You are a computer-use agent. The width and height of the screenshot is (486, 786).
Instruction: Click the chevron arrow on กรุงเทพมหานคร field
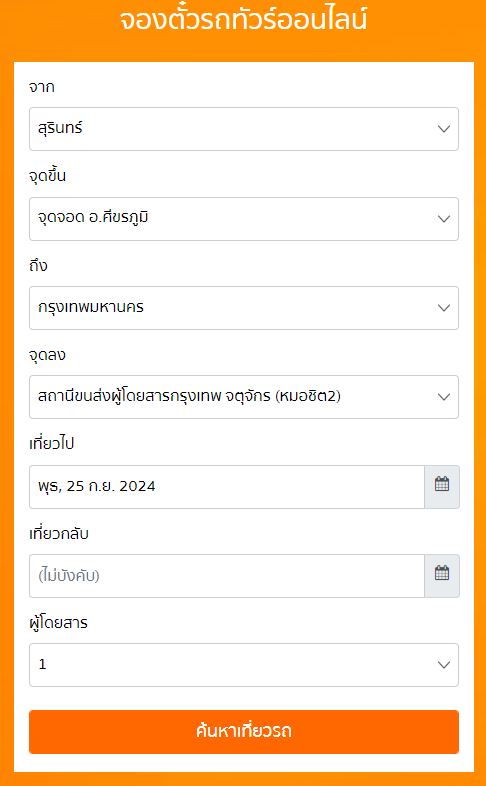click(444, 308)
